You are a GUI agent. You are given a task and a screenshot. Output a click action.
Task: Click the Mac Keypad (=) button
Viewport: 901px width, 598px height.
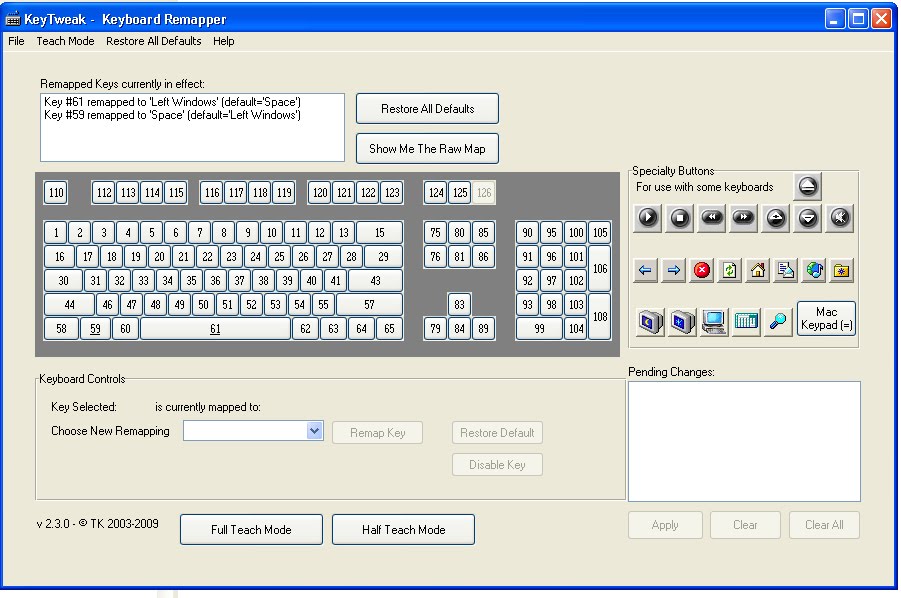(826, 318)
